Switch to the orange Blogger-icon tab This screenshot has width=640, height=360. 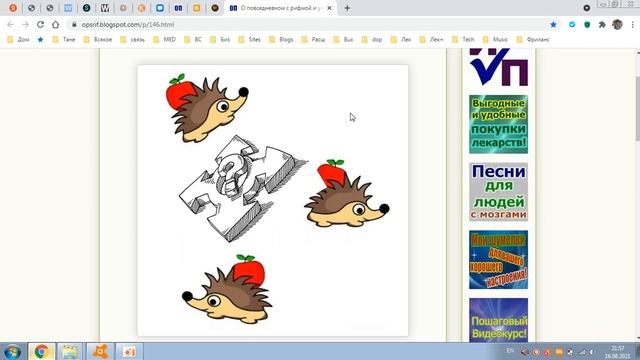pyautogui.click(x=197, y=8)
